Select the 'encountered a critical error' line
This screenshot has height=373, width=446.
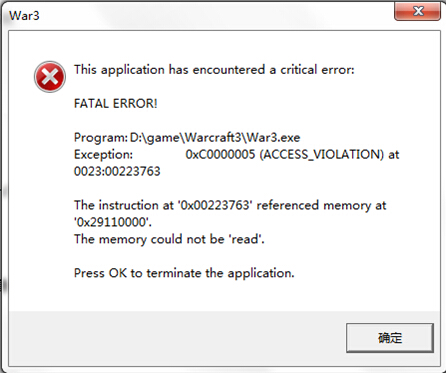tap(214, 70)
